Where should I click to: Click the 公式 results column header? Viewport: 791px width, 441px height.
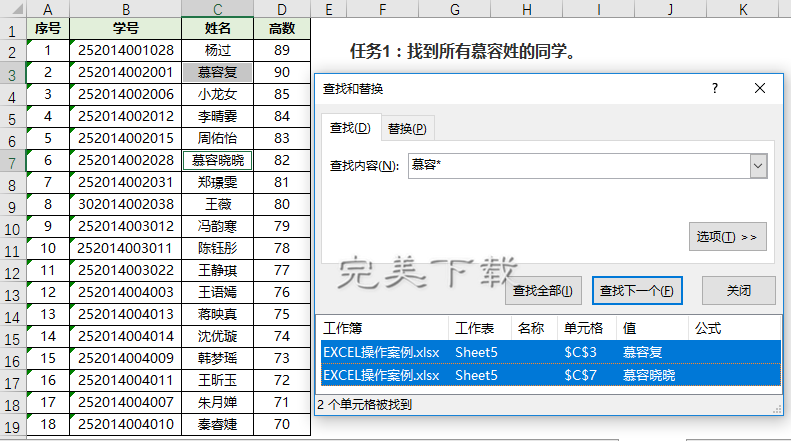point(734,328)
